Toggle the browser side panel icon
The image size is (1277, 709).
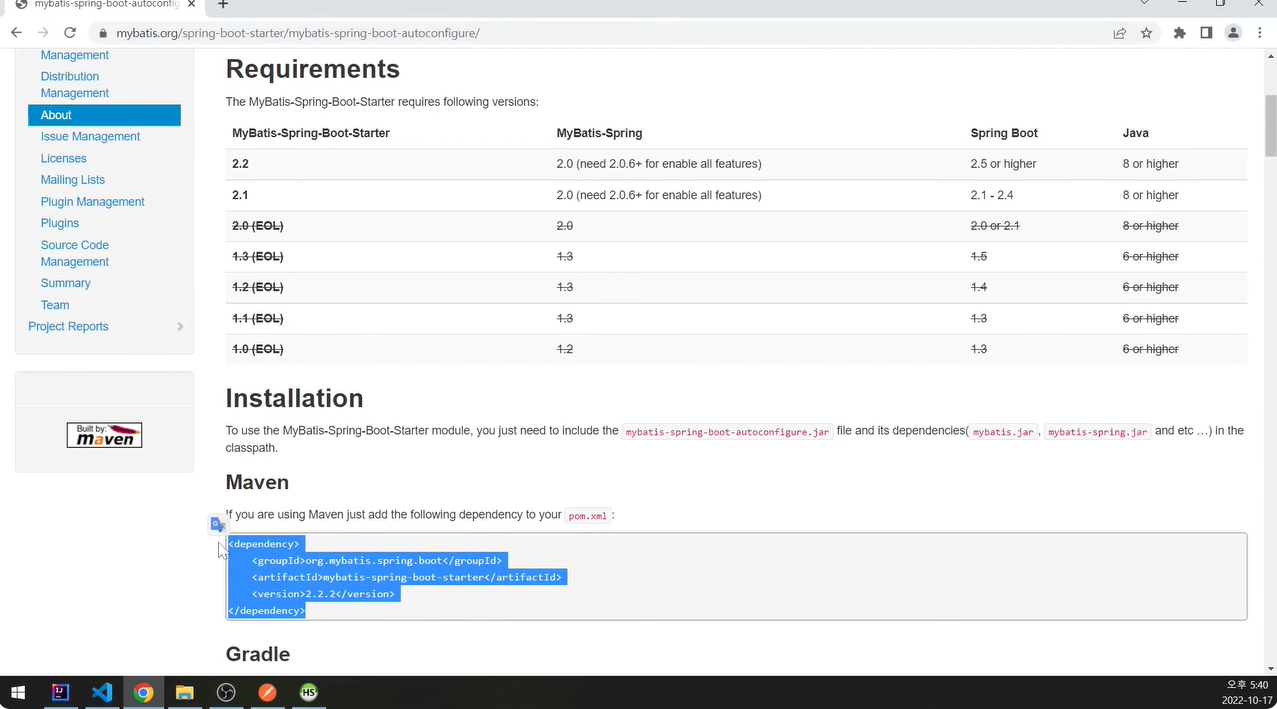pos(1206,33)
